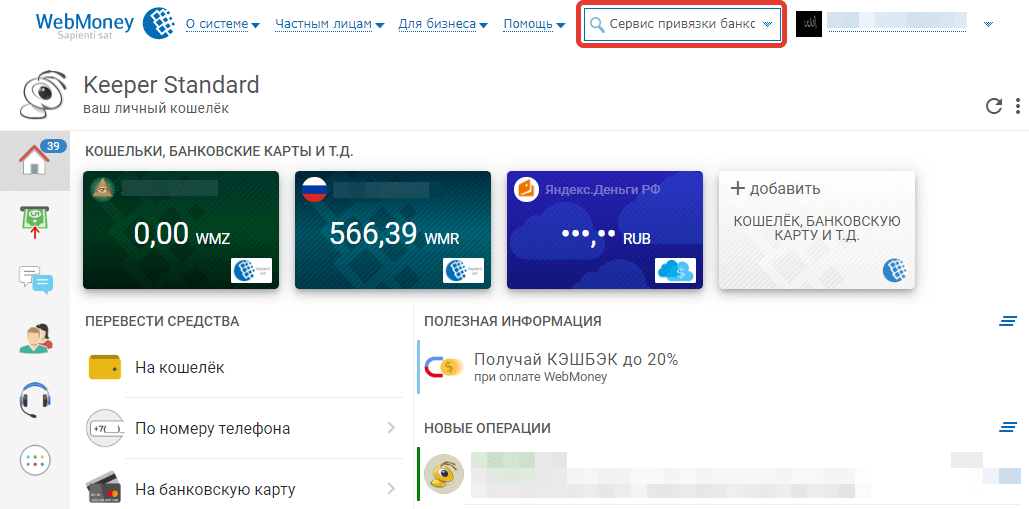Screen dimensions: 1029x509
Task: Select the 566,39 WMR wallet card
Action: pos(392,230)
